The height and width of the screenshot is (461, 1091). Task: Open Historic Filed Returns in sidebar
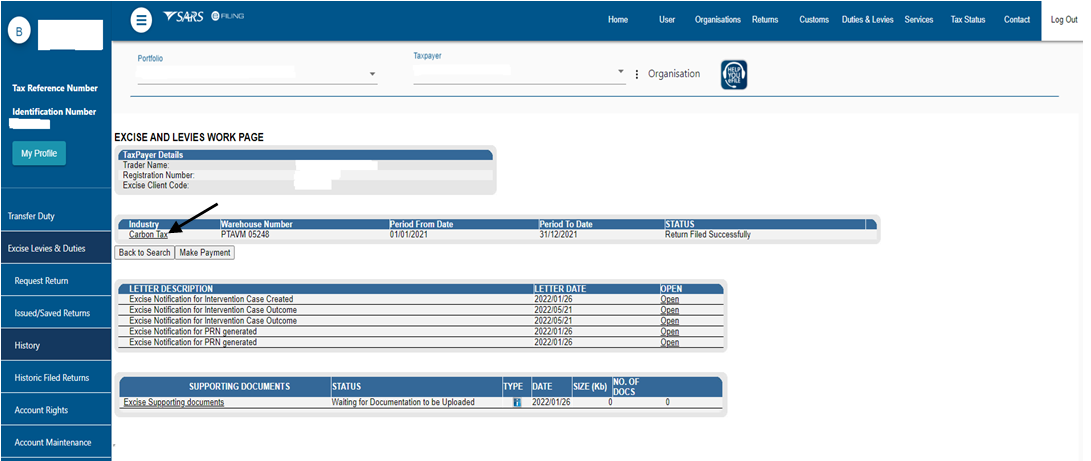coord(56,378)
